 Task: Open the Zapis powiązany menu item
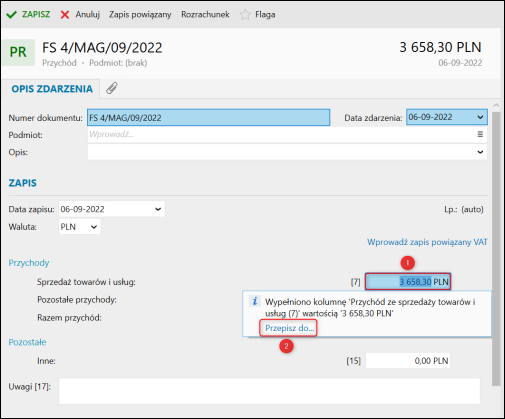(140, 15)
